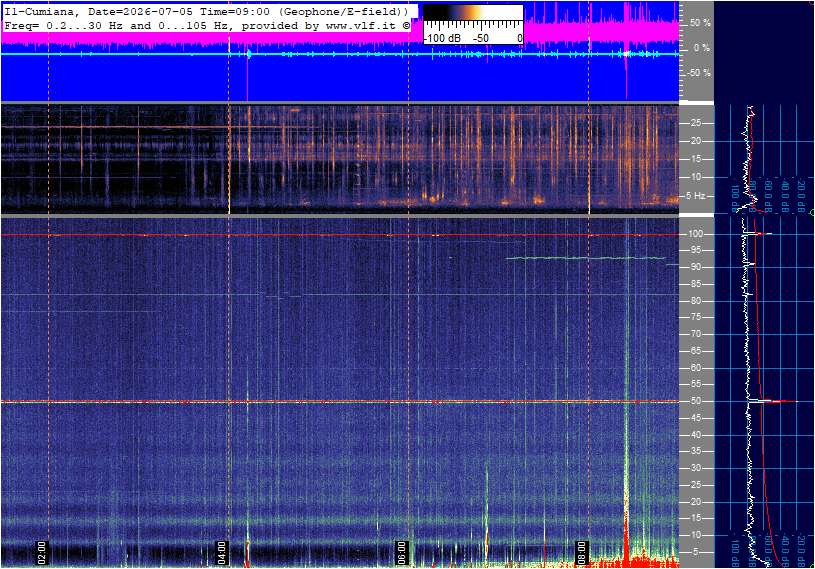
Task: Click the 5 Hz label on the upper spectrogram
Action: click(696, 196)
